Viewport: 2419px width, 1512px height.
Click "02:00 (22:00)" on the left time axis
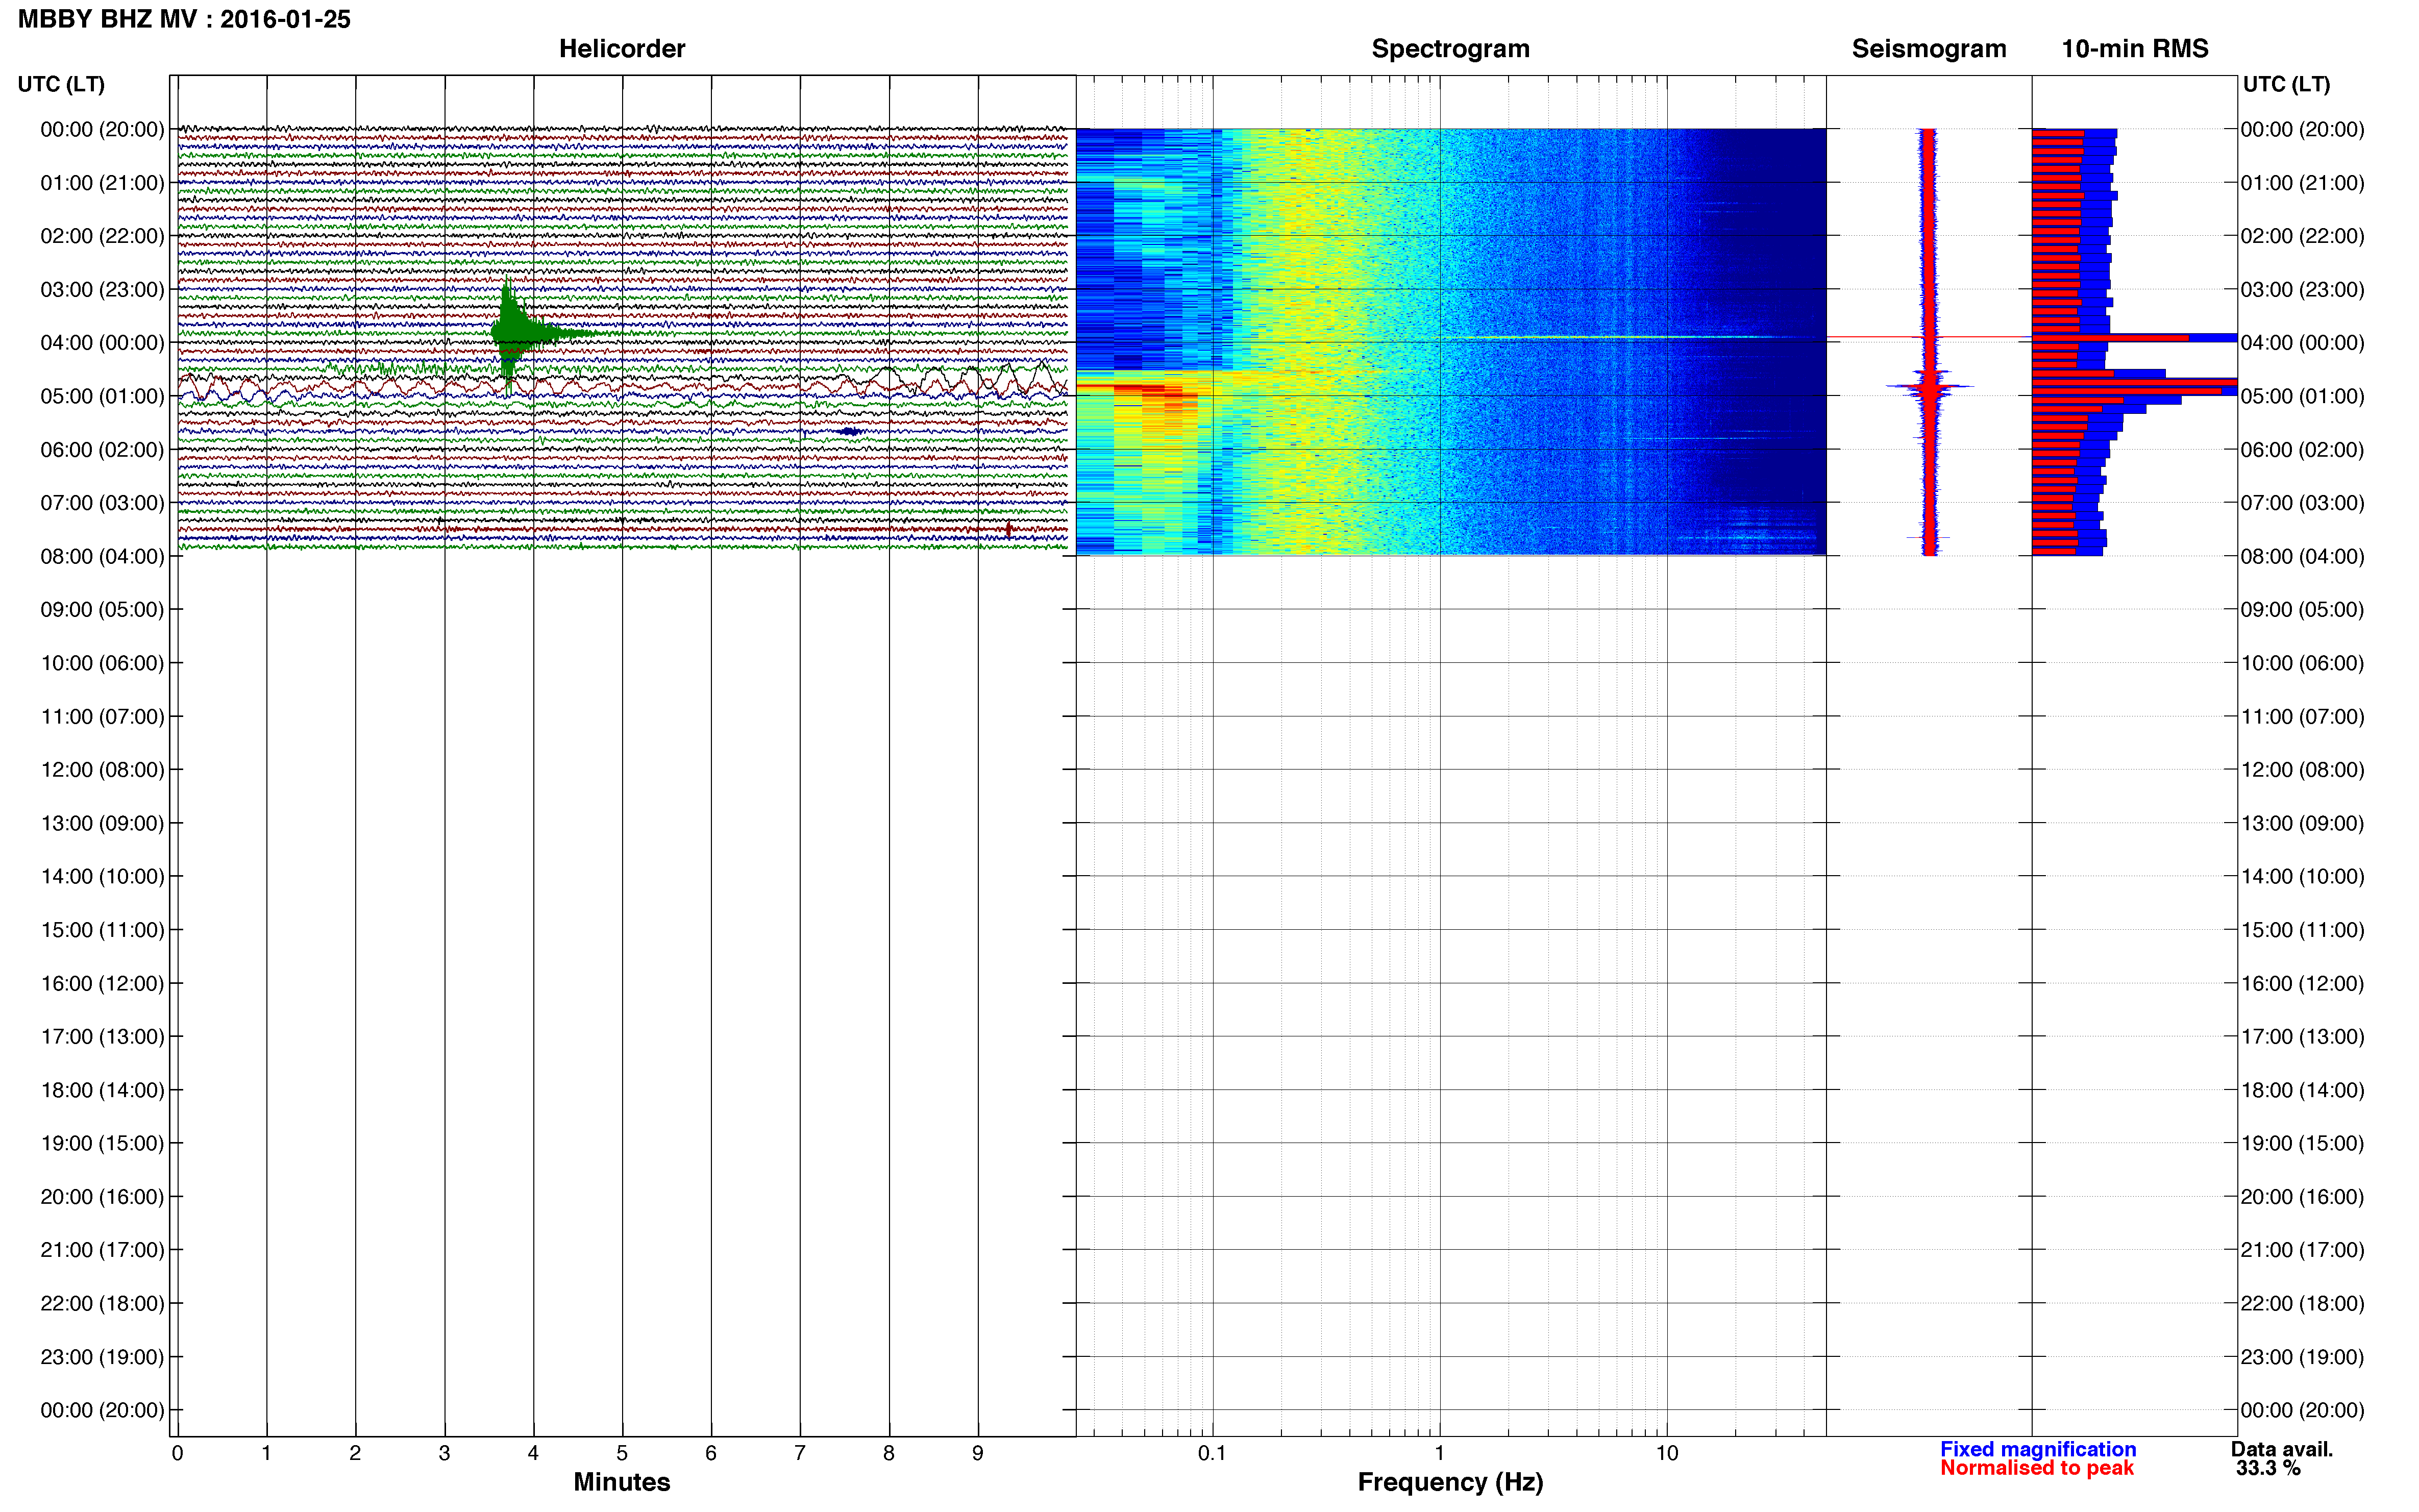(102, 236)
